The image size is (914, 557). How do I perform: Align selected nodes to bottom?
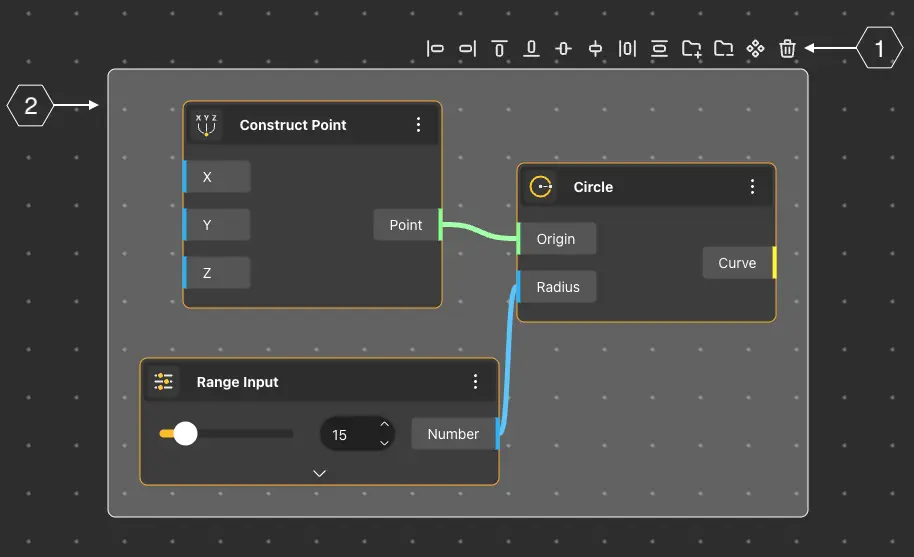[531, 48]
